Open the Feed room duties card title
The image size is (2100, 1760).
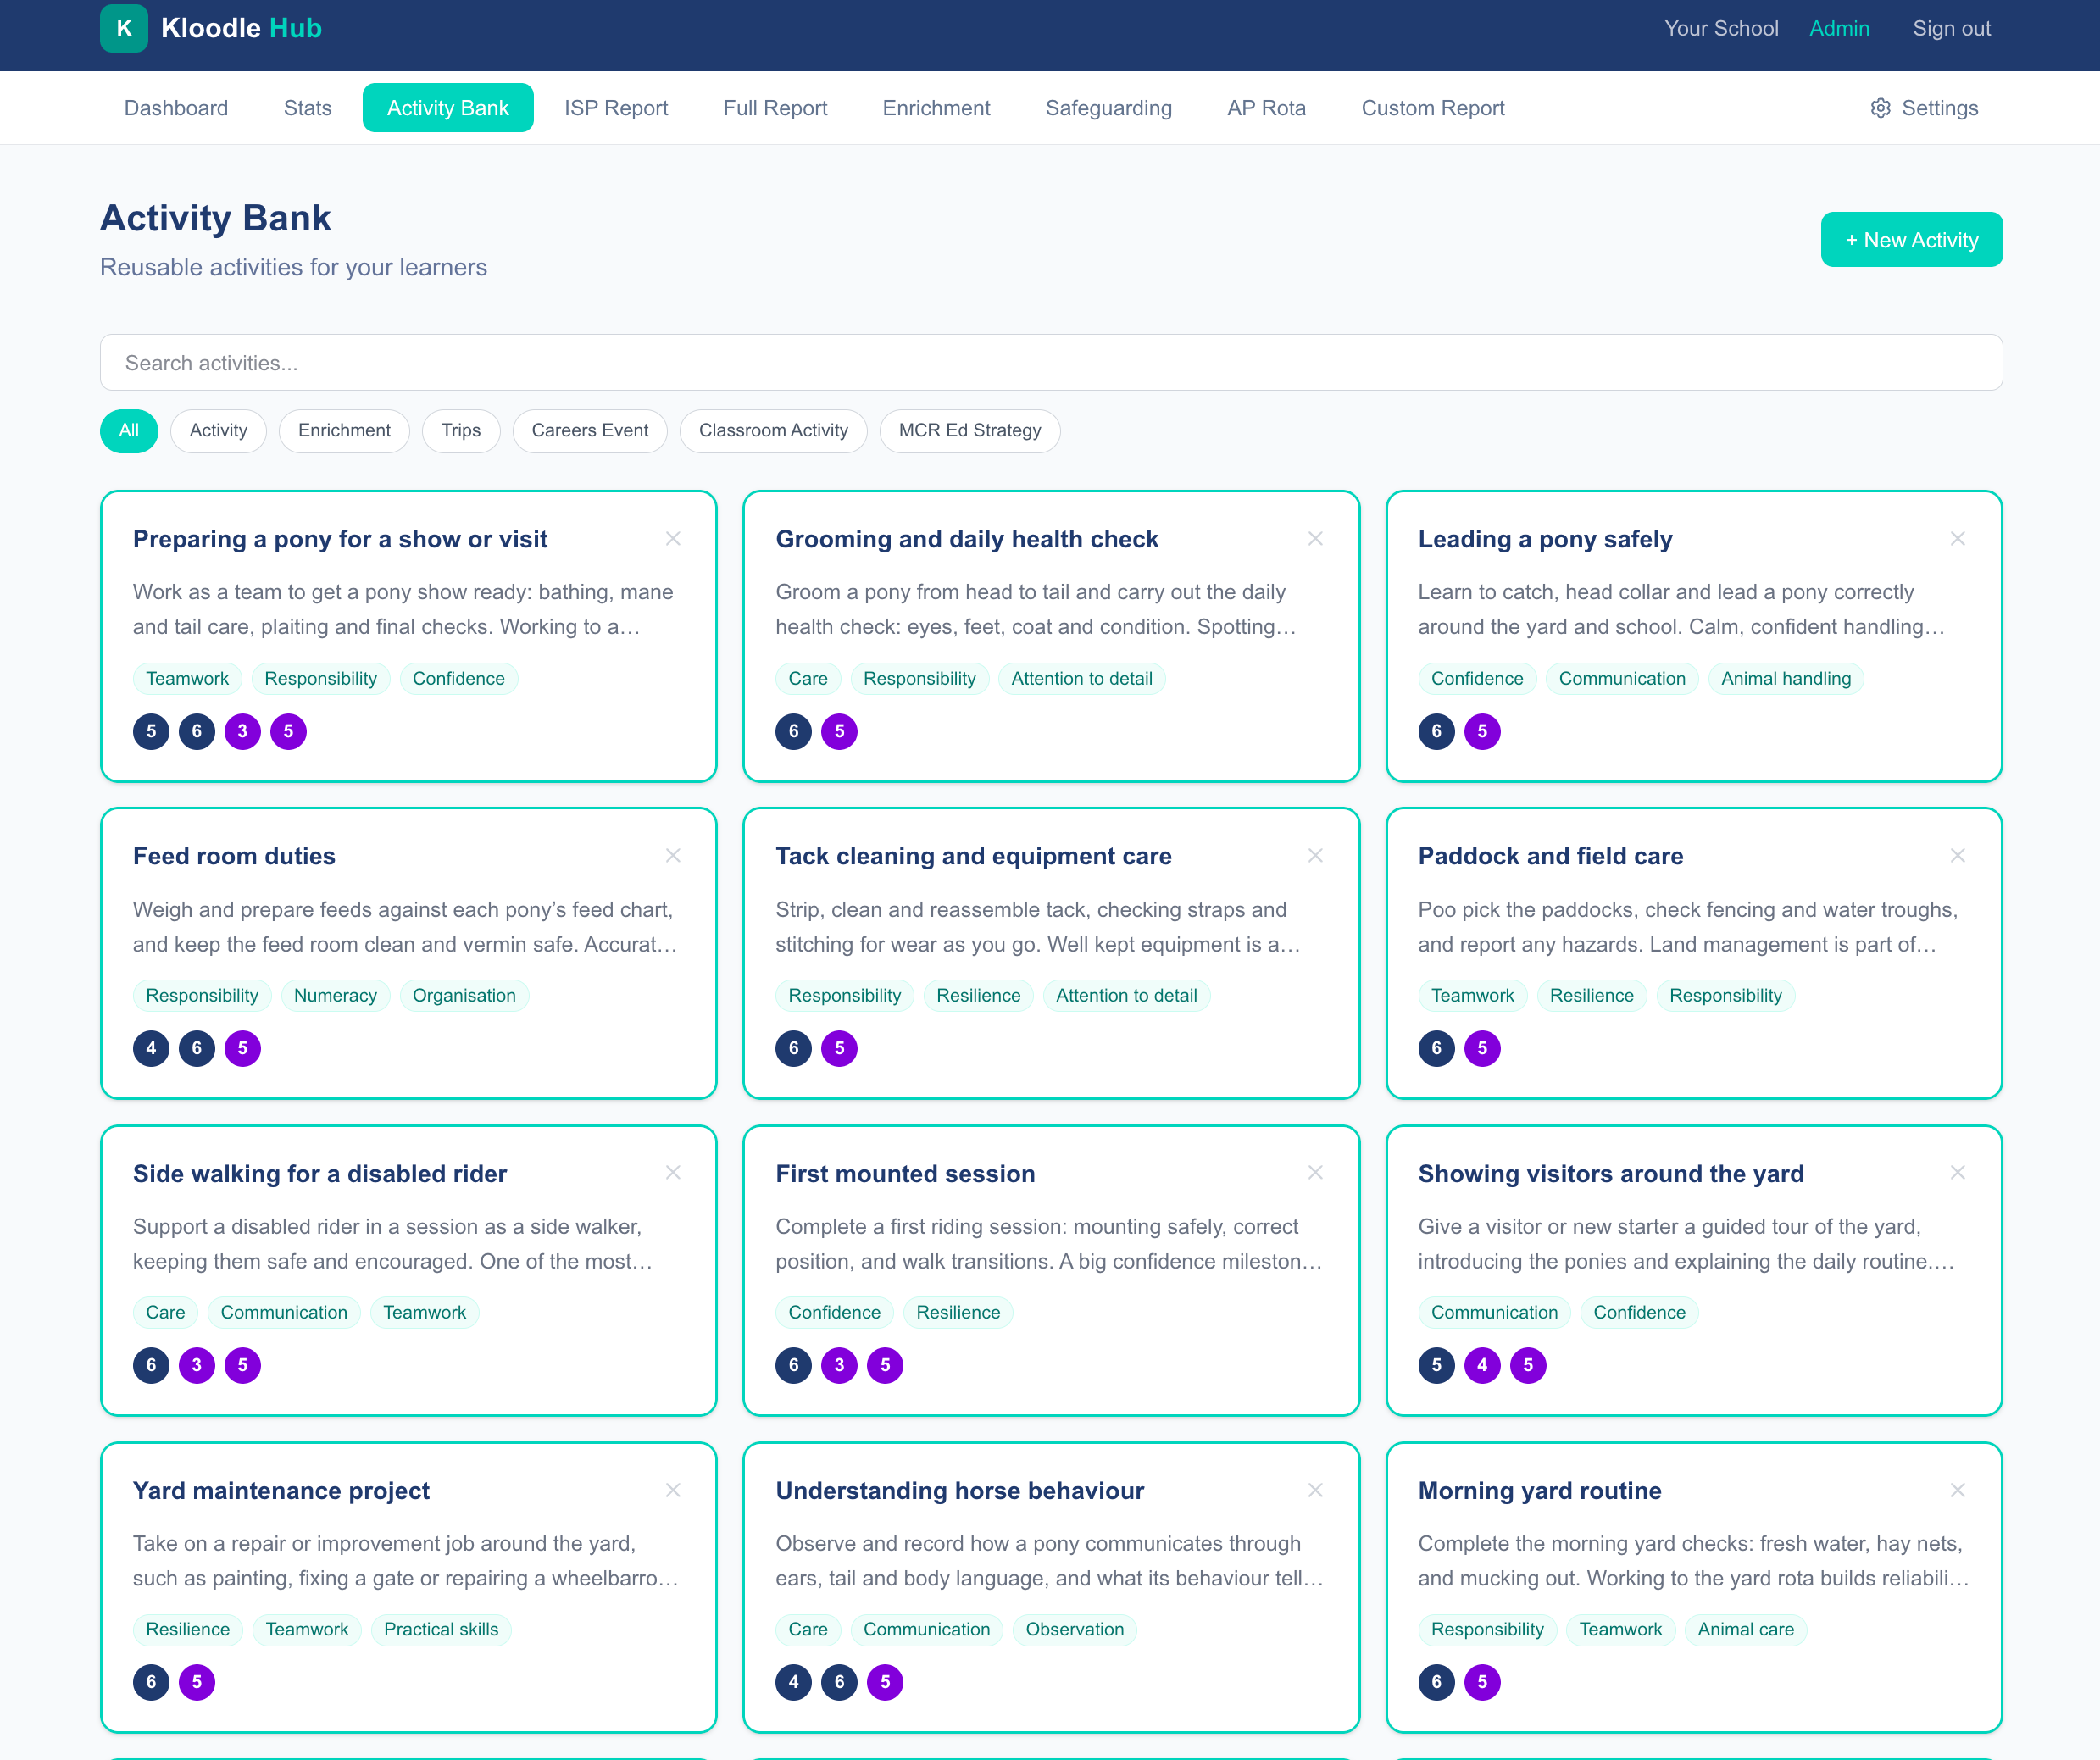click(234, 856)
